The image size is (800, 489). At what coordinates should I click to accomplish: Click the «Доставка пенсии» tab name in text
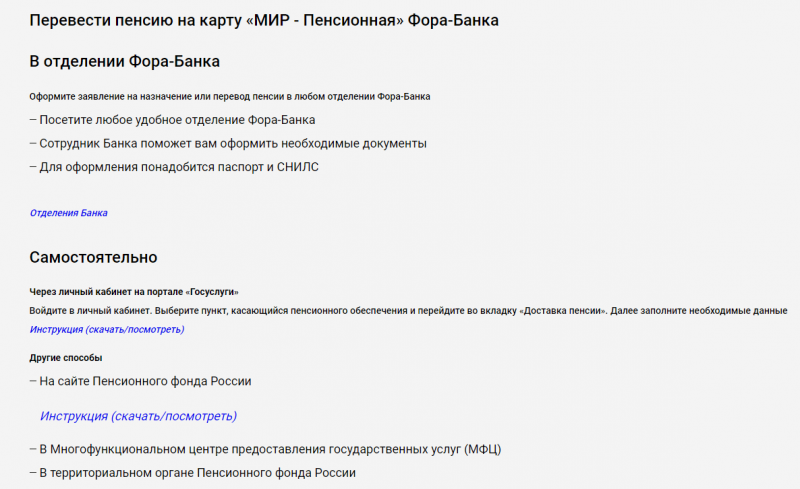click(563, 311)
